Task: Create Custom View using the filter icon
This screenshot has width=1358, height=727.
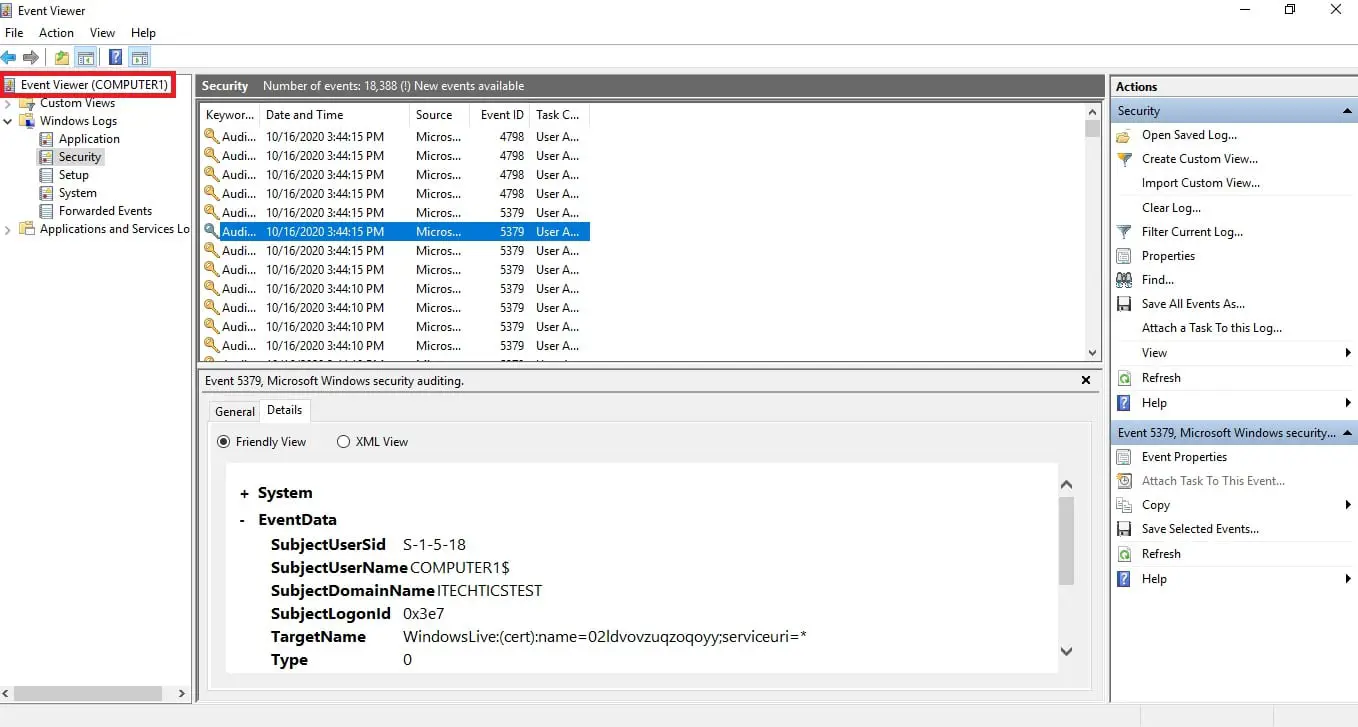Action: 1200,159
